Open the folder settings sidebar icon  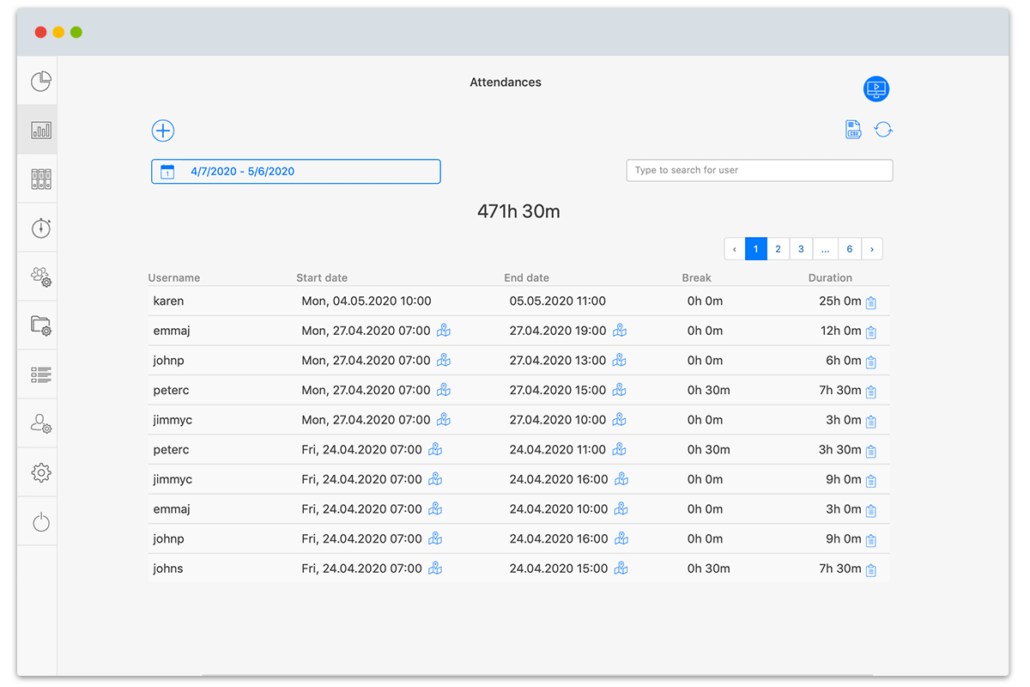(x=39, y=325)
